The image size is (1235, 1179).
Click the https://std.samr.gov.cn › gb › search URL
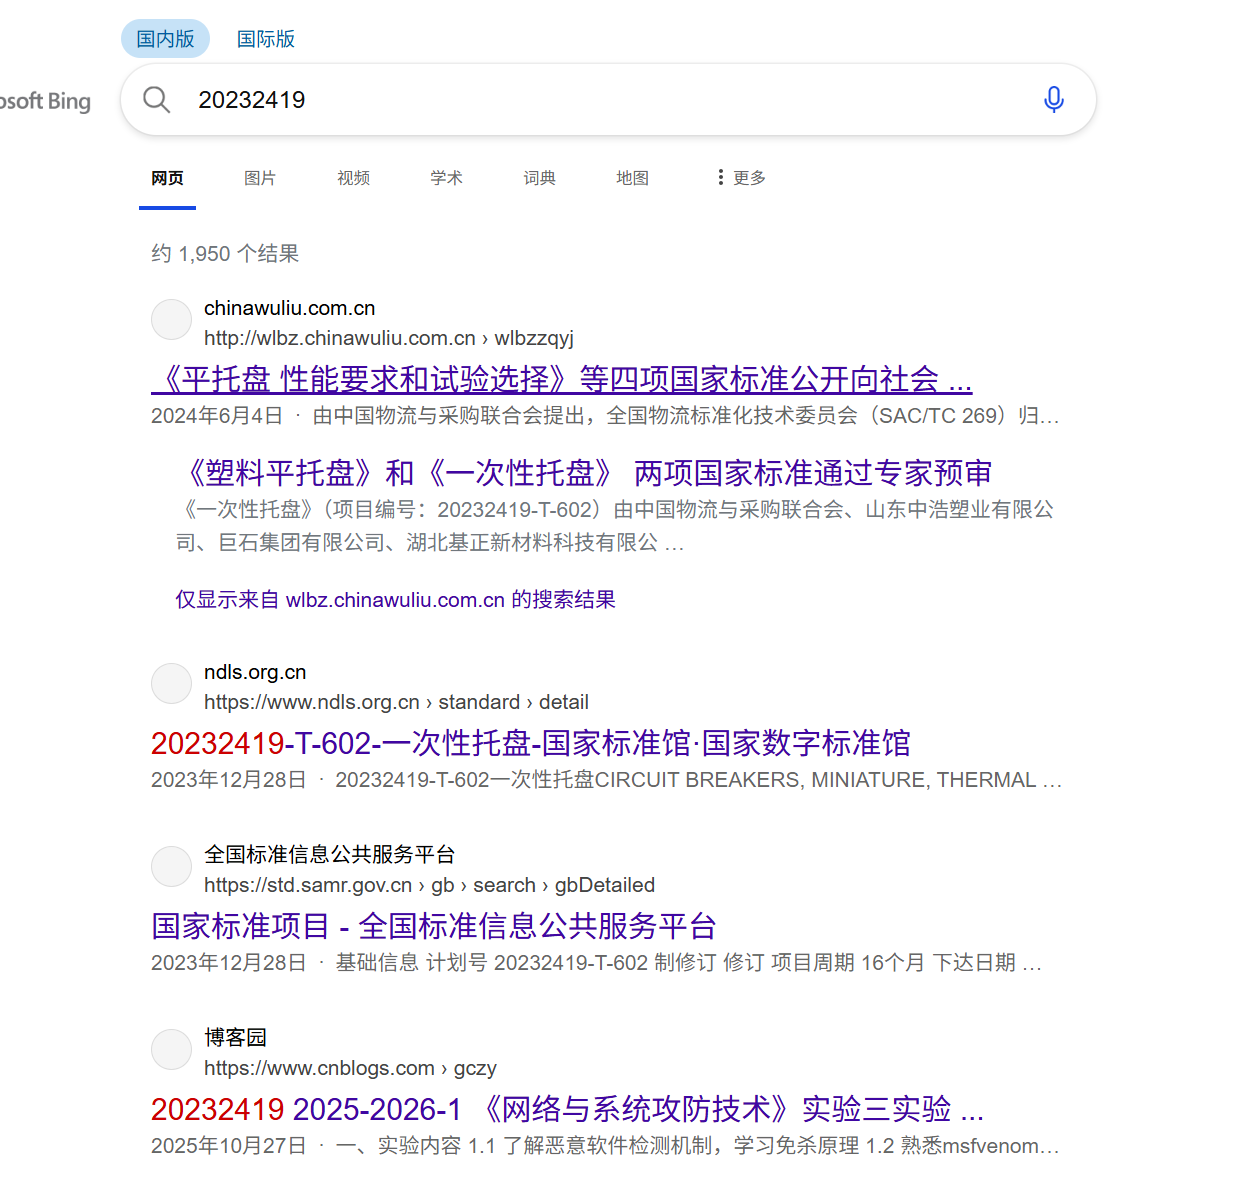pos(429,885)
